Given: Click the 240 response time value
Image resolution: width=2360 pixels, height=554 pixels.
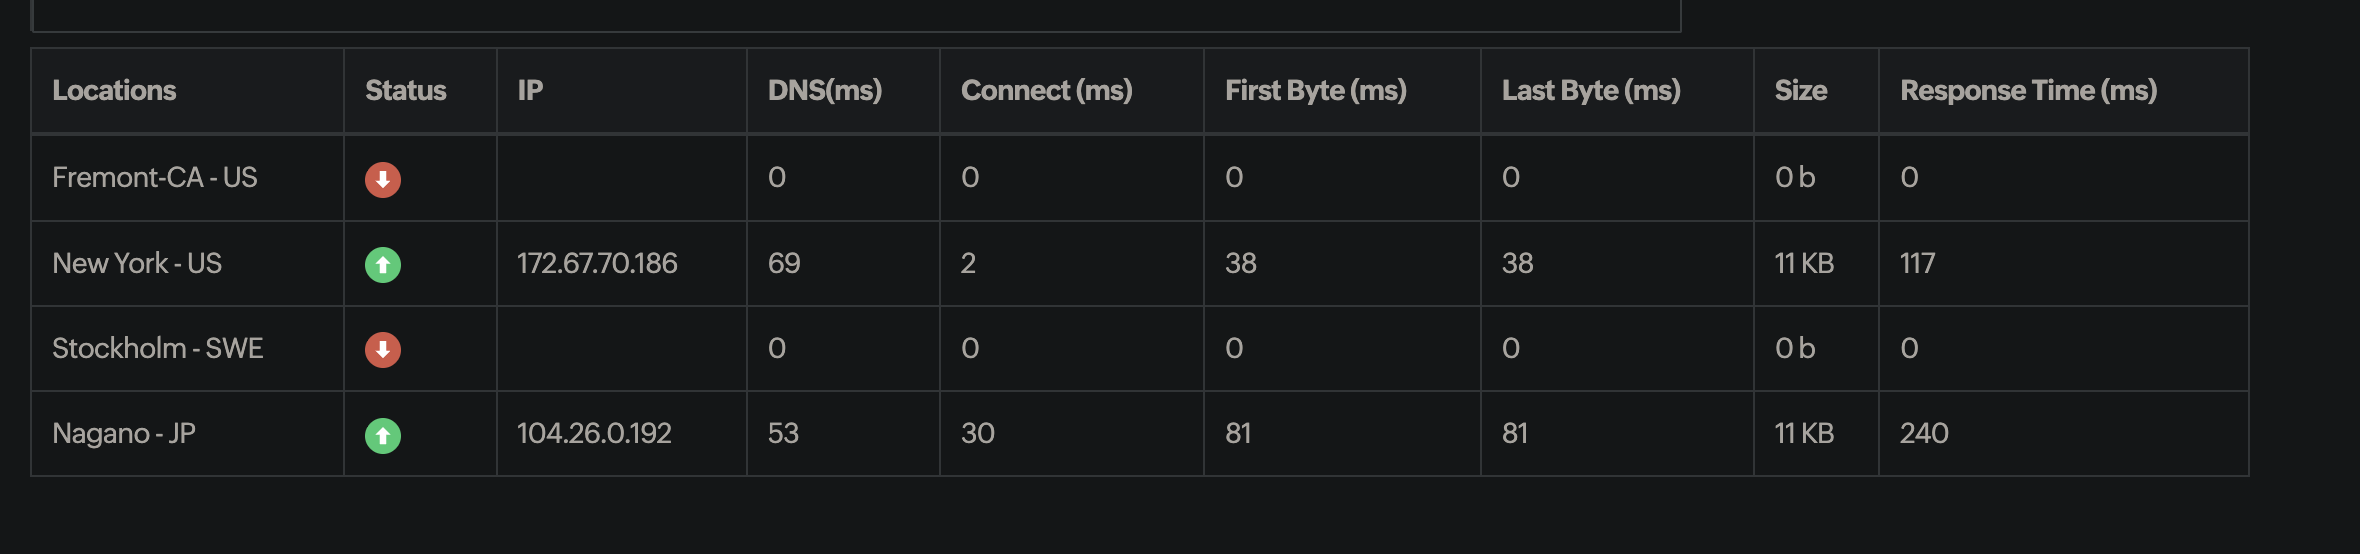Looking at the screenshot, I should coord(1924,434).
